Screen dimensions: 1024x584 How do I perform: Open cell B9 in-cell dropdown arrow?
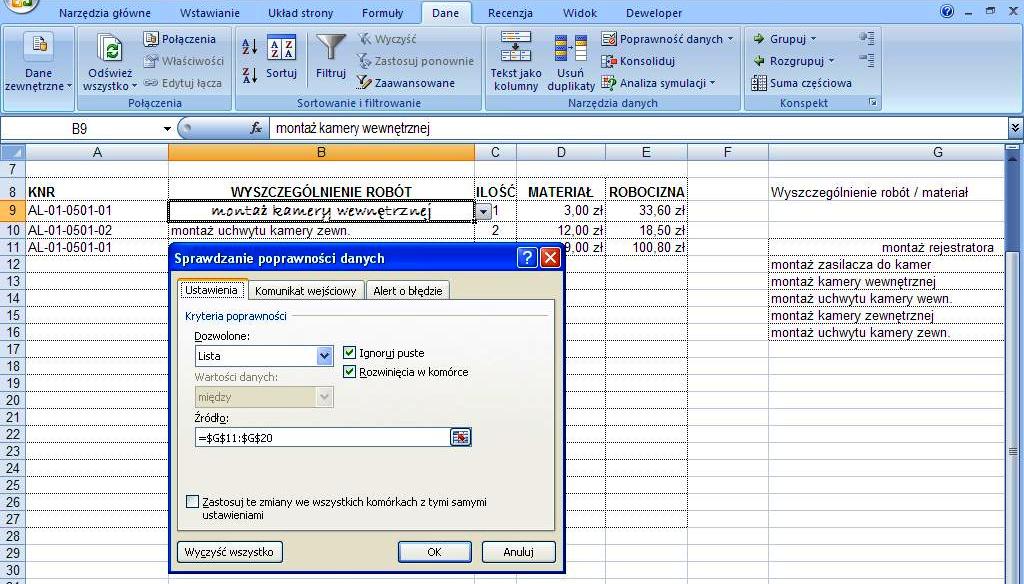[483, 212]
